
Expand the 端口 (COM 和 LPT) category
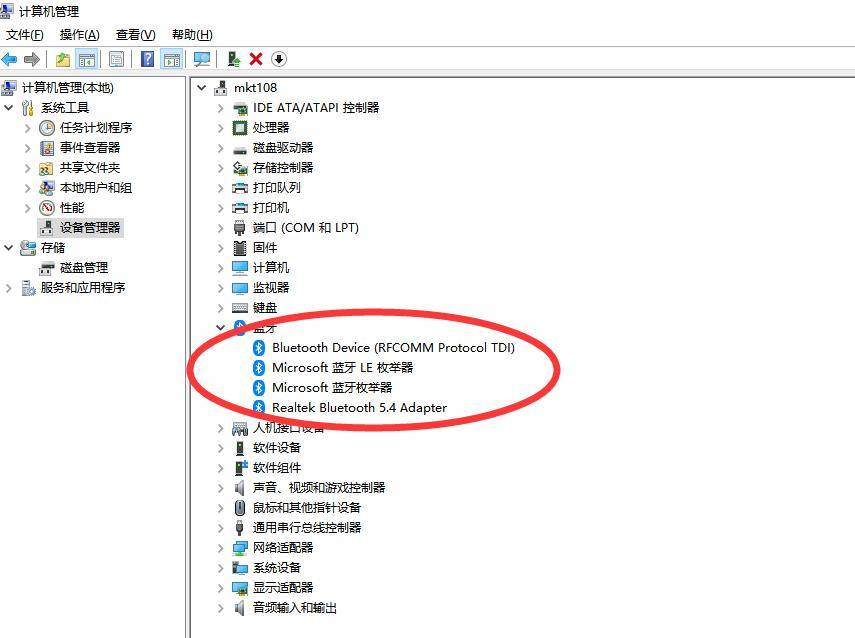[x=220, y=228]
